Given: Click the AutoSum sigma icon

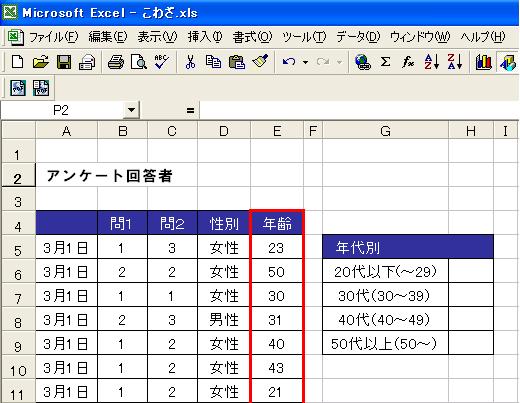Looking at the screenshot, I should point(385,62).
